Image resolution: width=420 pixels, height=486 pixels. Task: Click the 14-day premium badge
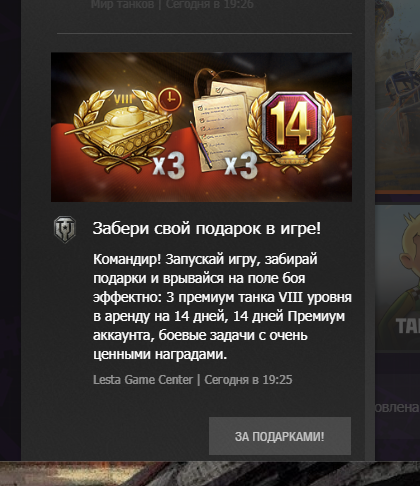pos(291,129)
